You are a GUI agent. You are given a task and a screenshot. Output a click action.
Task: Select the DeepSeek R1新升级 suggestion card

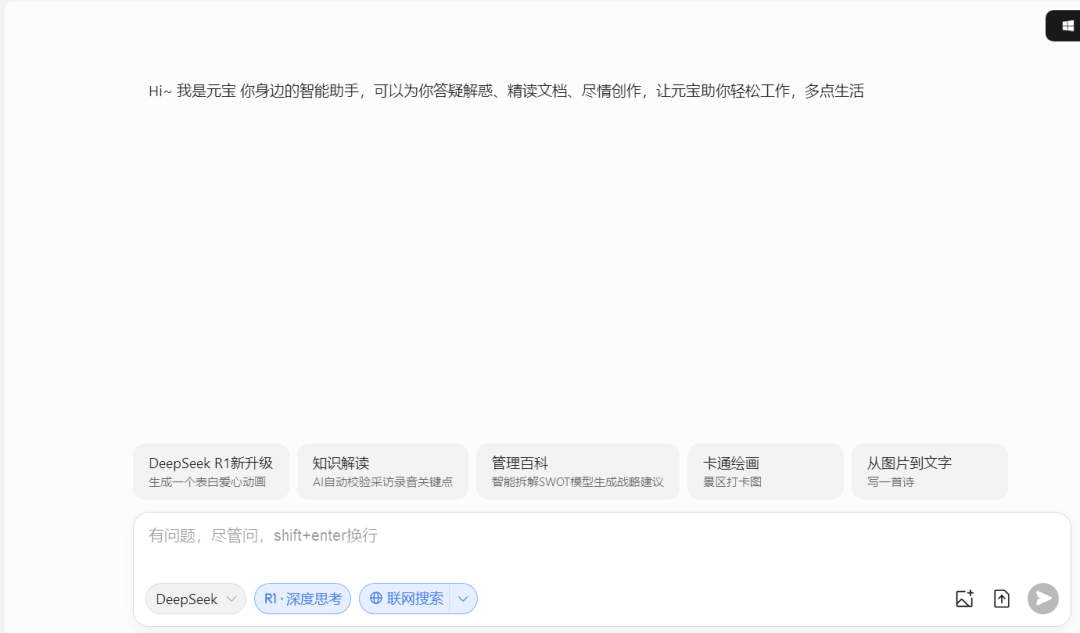[x=211, y=471]
